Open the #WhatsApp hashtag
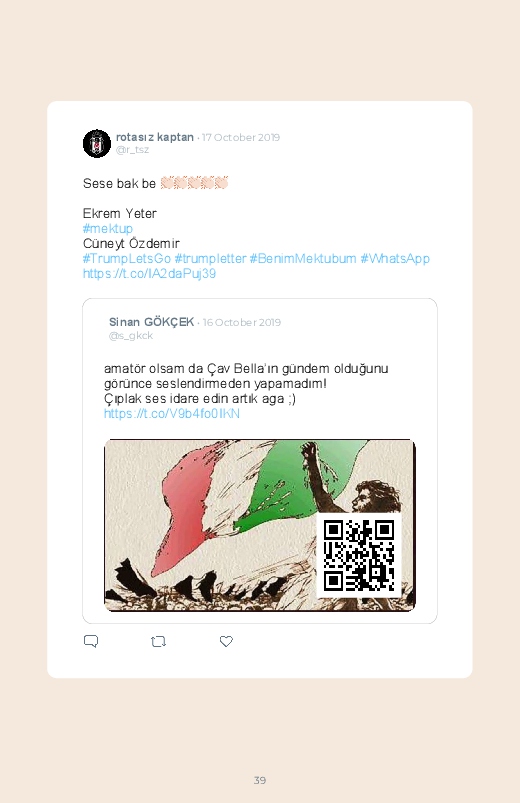520x803 pixels. [x=395, y=259]
